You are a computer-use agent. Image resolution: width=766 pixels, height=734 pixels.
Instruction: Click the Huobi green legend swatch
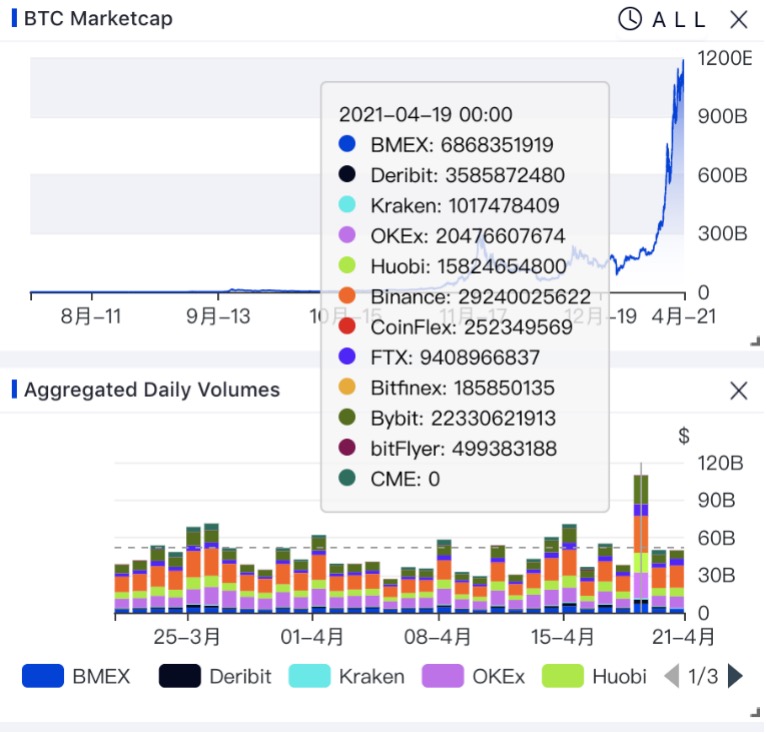[563, 676]
